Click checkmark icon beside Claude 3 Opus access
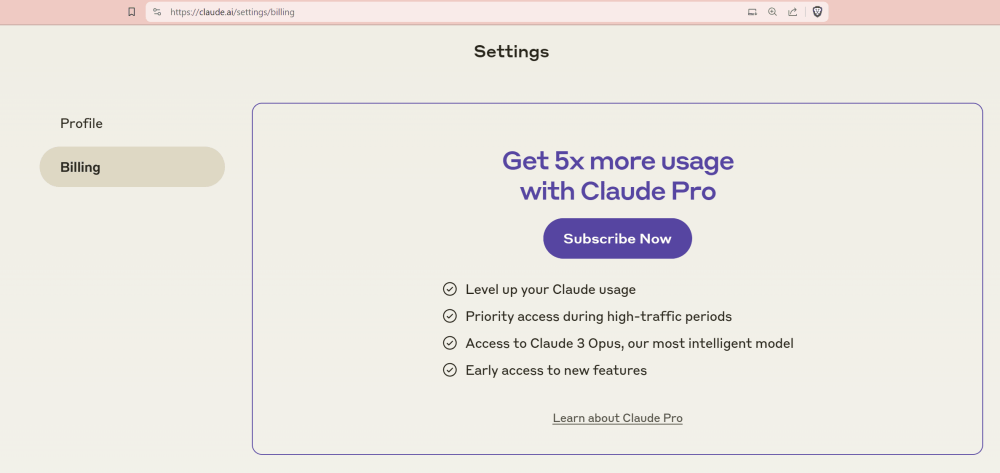This screenshot has height=473, width=1000. click(450, 343)
